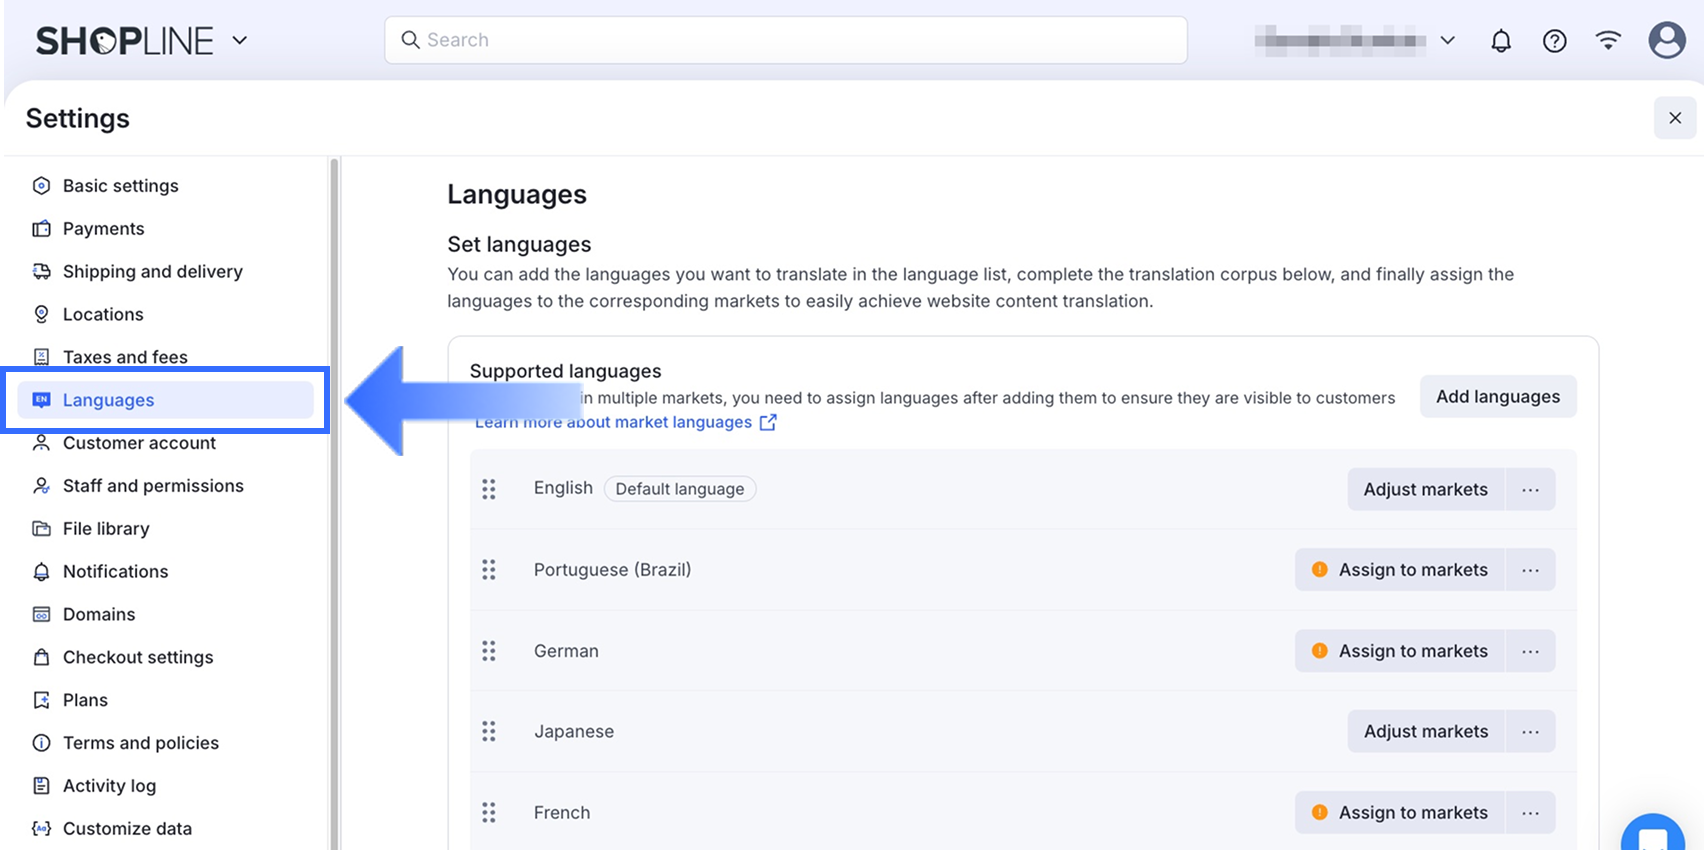Open Payments settings in sidebar
The width and height of the screenshot is (1704, 850).
tap(103, 229)
